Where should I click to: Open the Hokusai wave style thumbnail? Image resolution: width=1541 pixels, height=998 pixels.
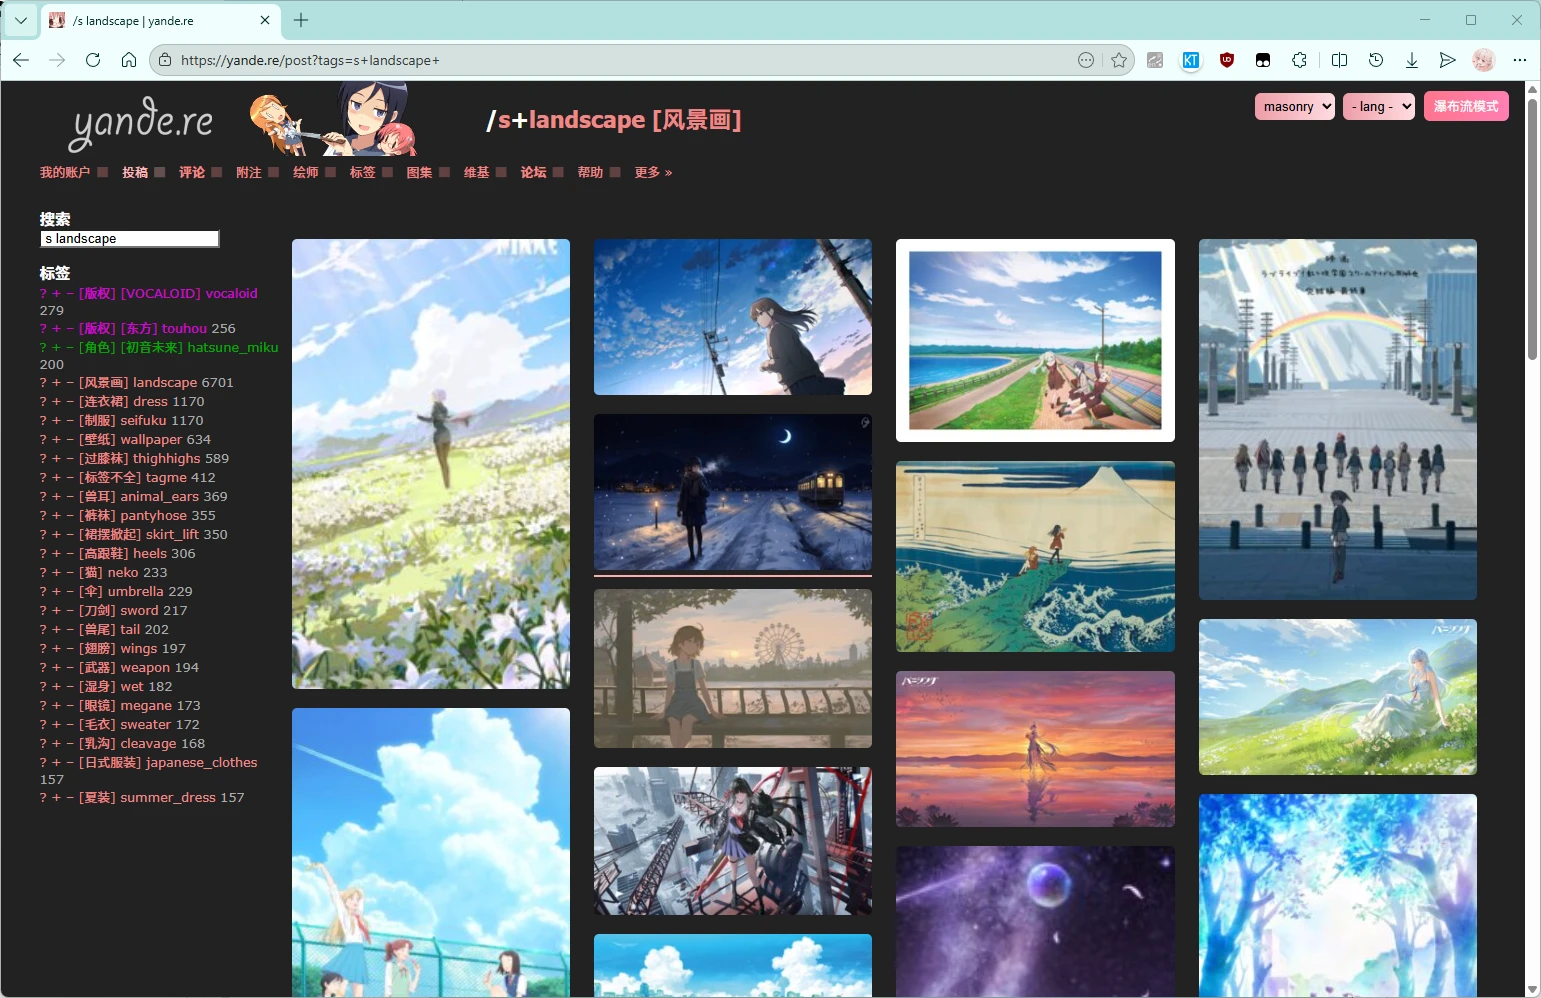[1034, 556]
